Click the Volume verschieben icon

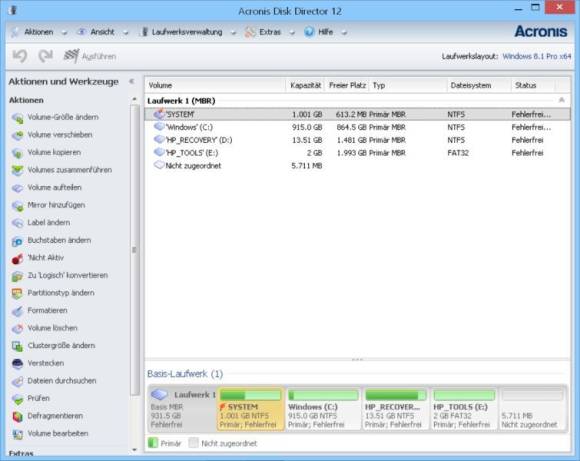click(17, 135)
